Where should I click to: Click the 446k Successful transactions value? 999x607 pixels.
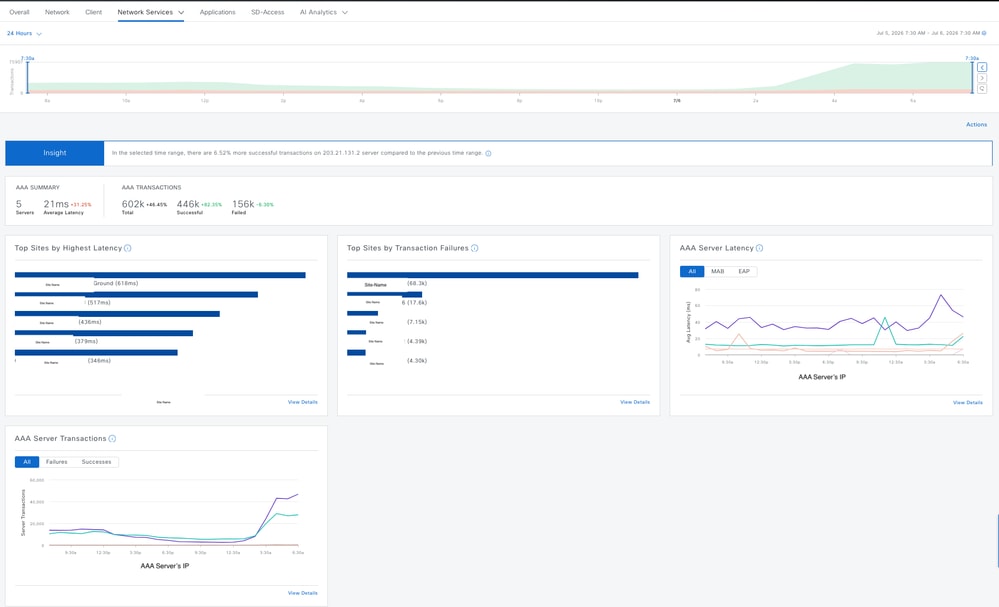pos(188,204)
